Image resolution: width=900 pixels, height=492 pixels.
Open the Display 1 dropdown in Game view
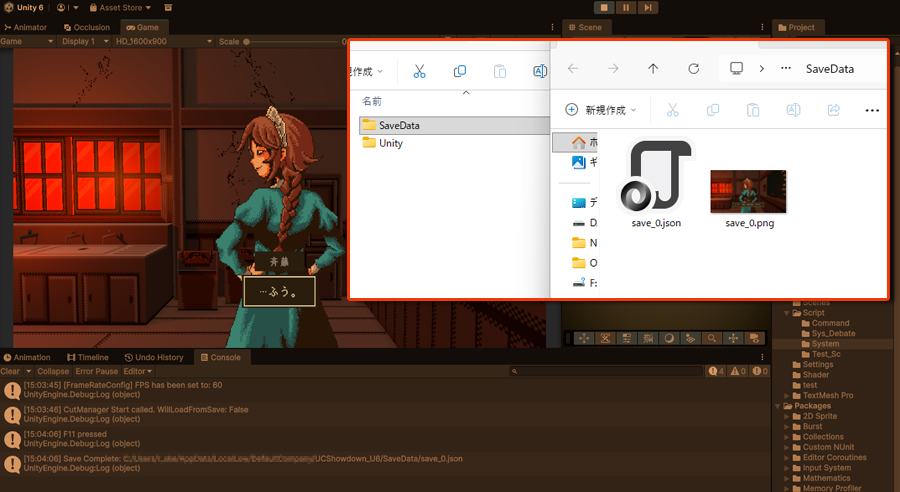(x=84, y=42)
